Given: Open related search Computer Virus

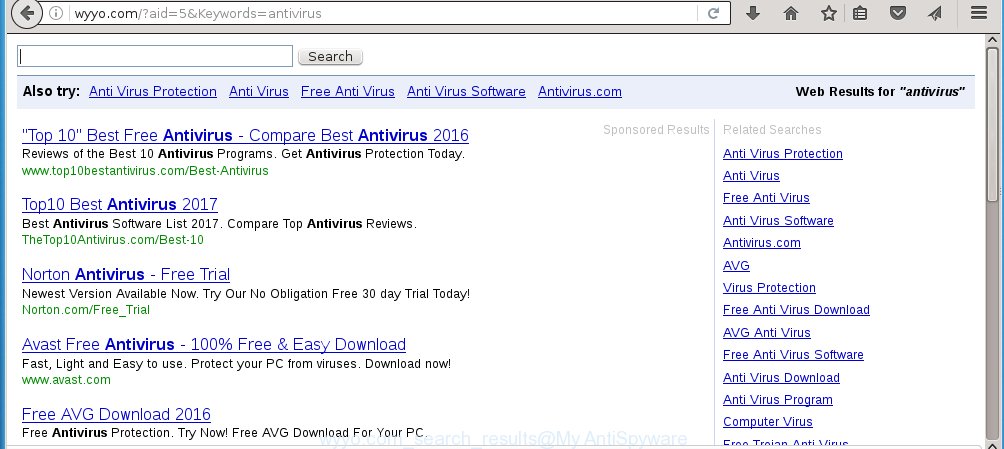Looking at the screenshot, I should pyautogui.click(x=768, y=422).
